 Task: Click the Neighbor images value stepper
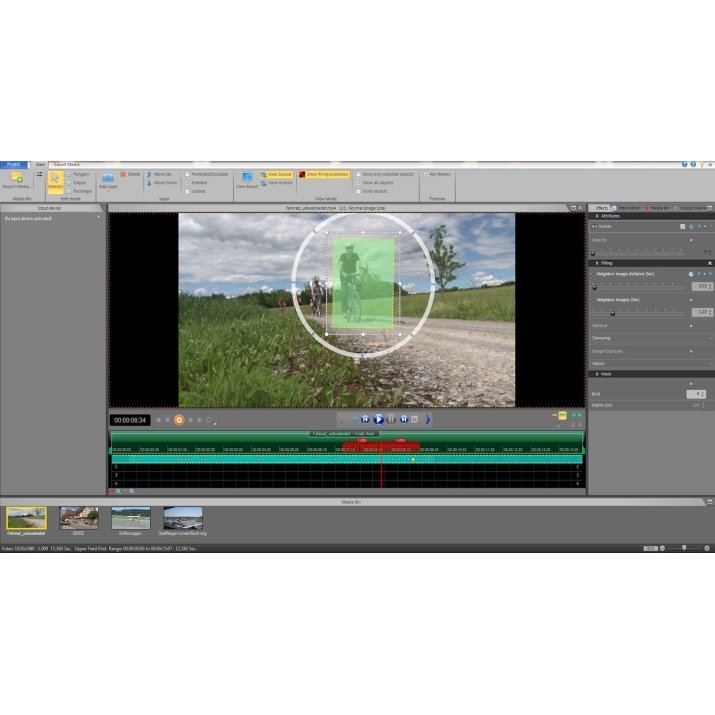click(x=710, y=312)
